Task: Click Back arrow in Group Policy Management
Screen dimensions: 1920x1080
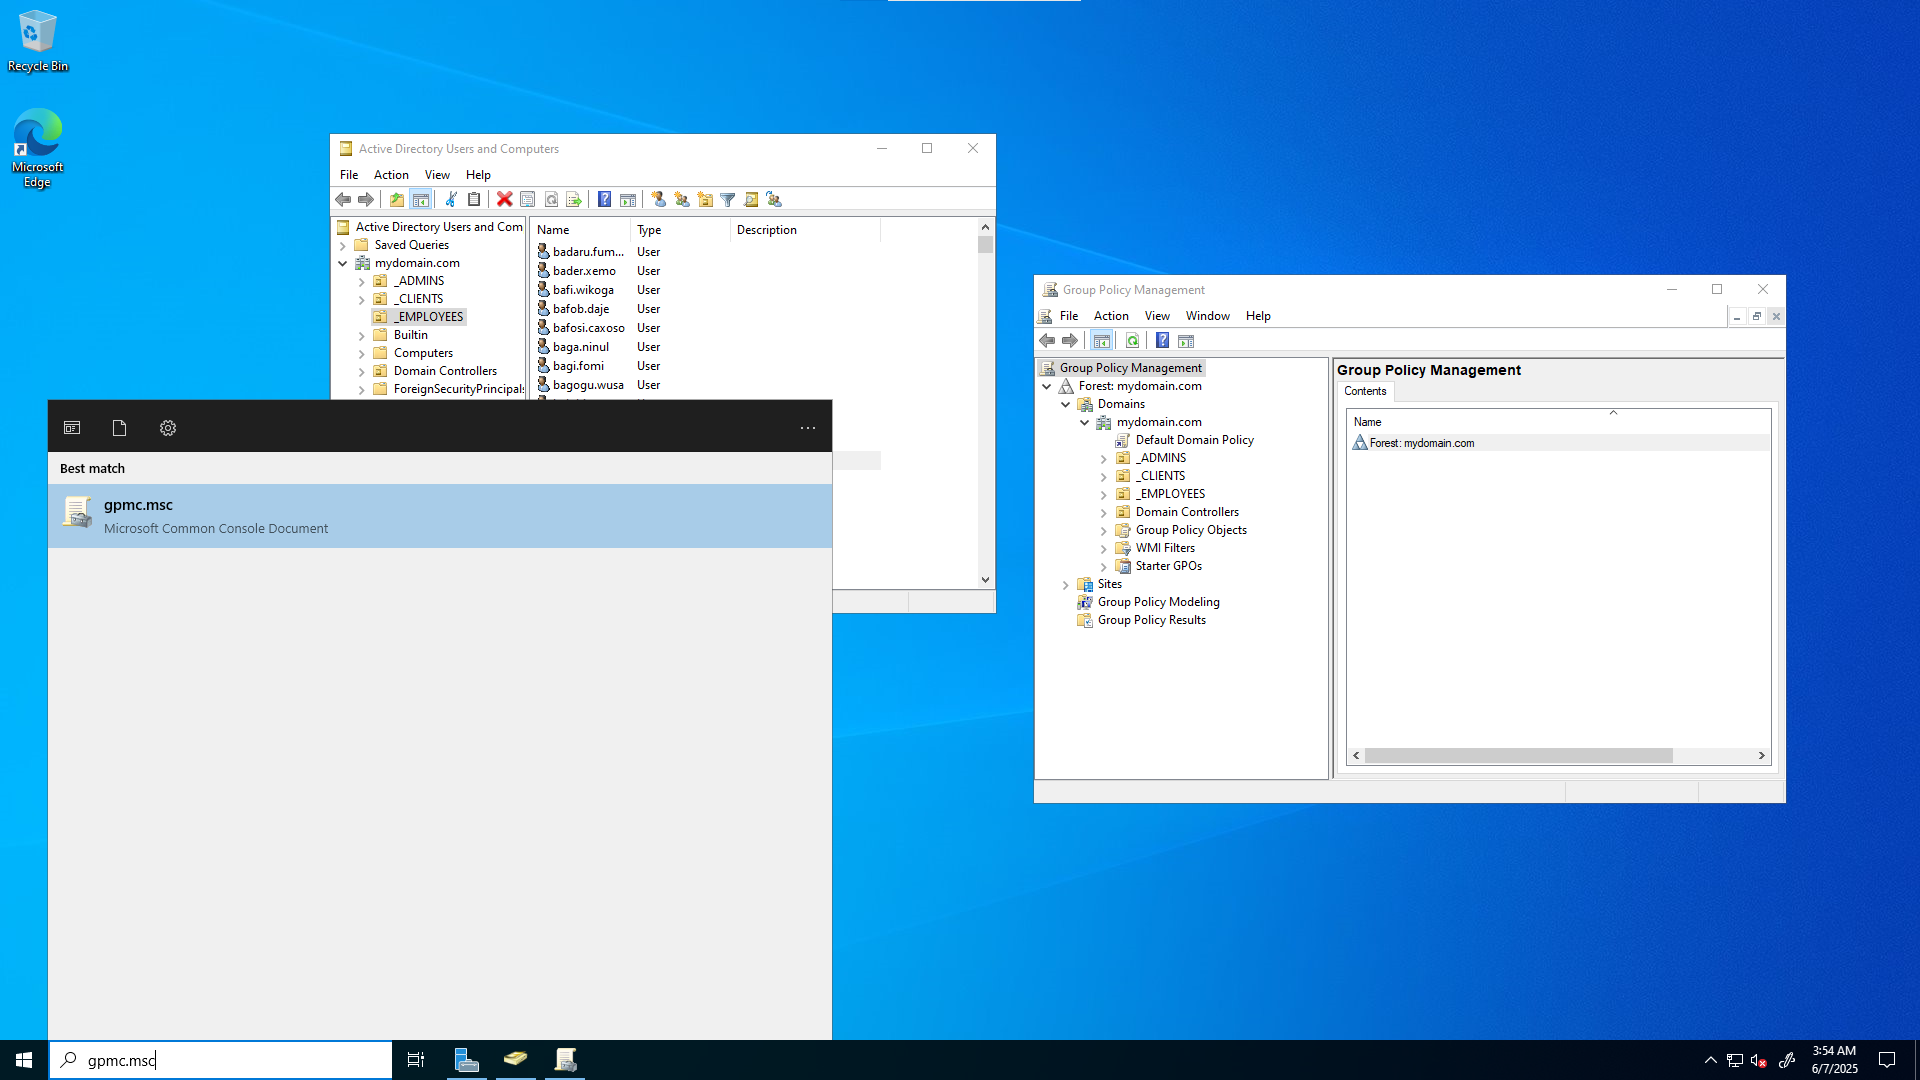Action: coord(1047,341)
